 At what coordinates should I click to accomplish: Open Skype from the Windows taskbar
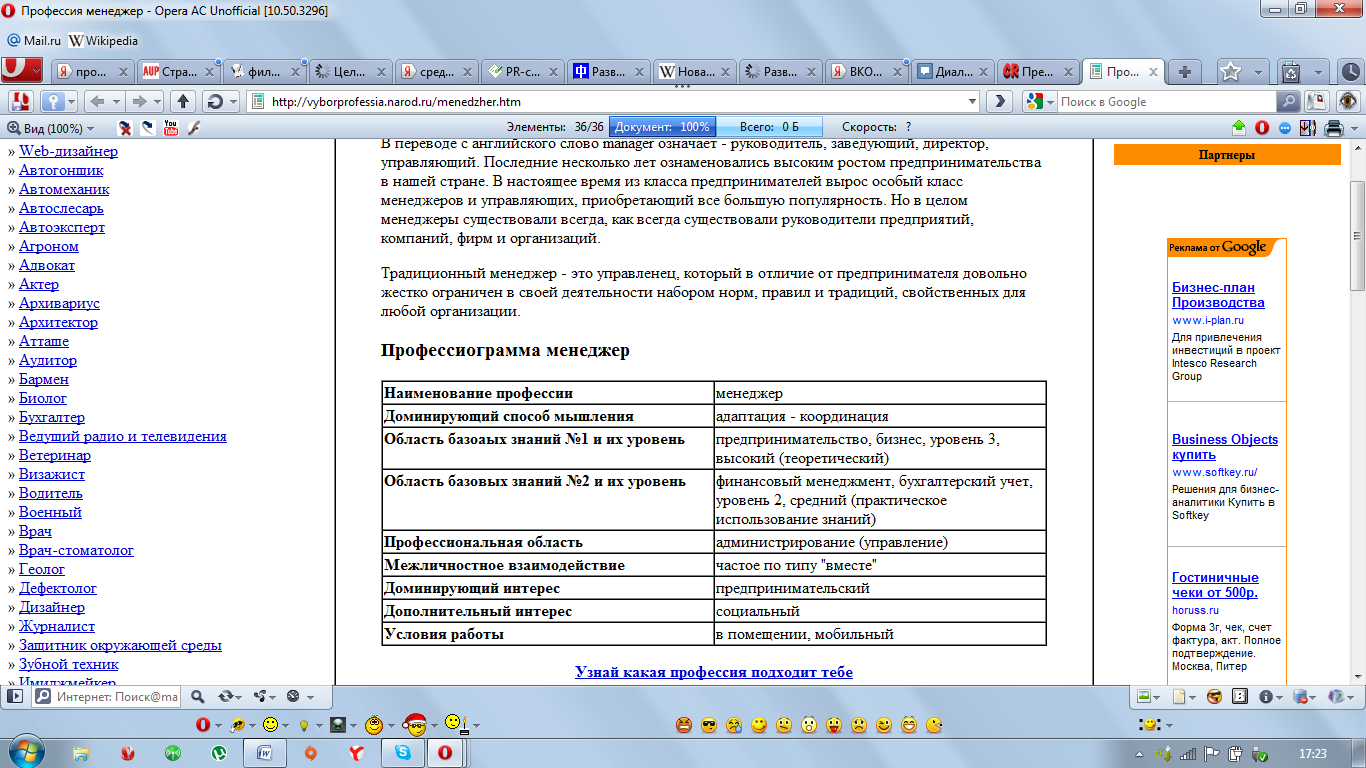(402, 753)
